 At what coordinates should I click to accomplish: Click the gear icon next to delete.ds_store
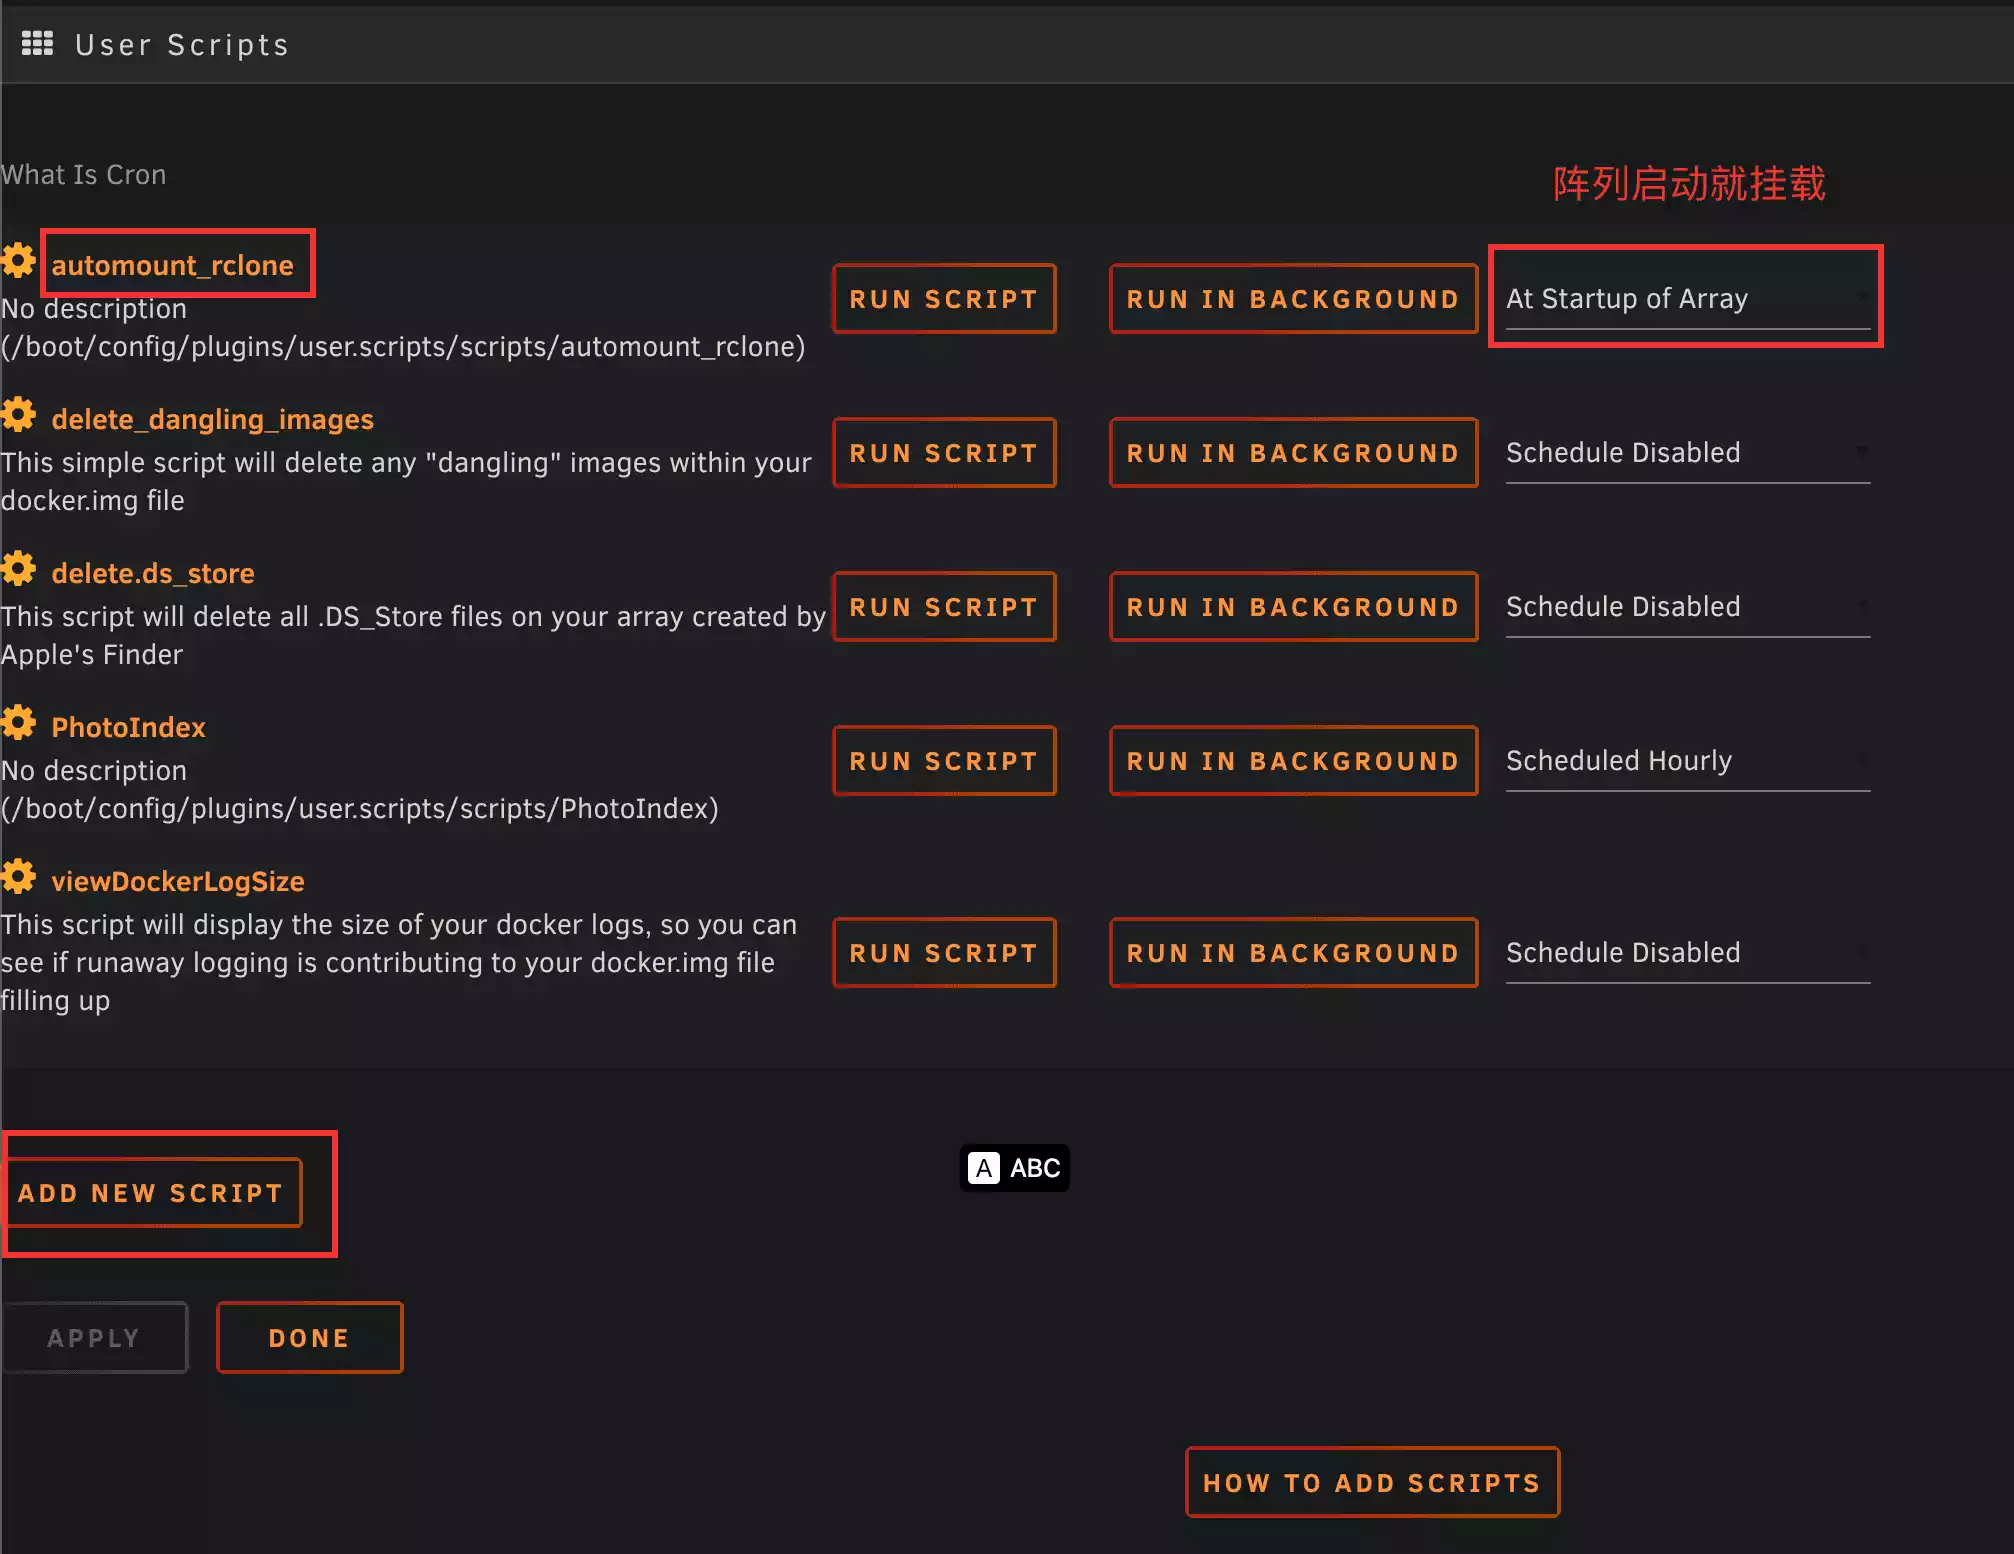coord(18,569)
